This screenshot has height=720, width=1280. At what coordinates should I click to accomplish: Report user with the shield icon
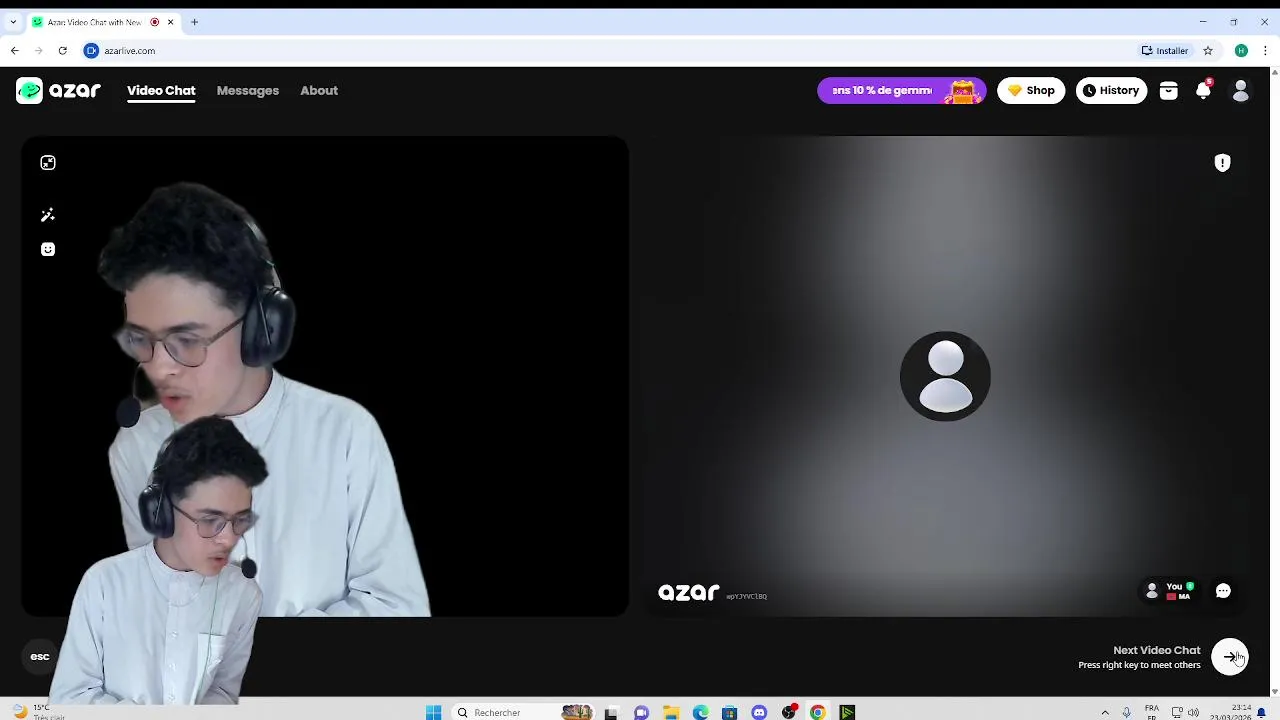click(x=1222, y=163)
